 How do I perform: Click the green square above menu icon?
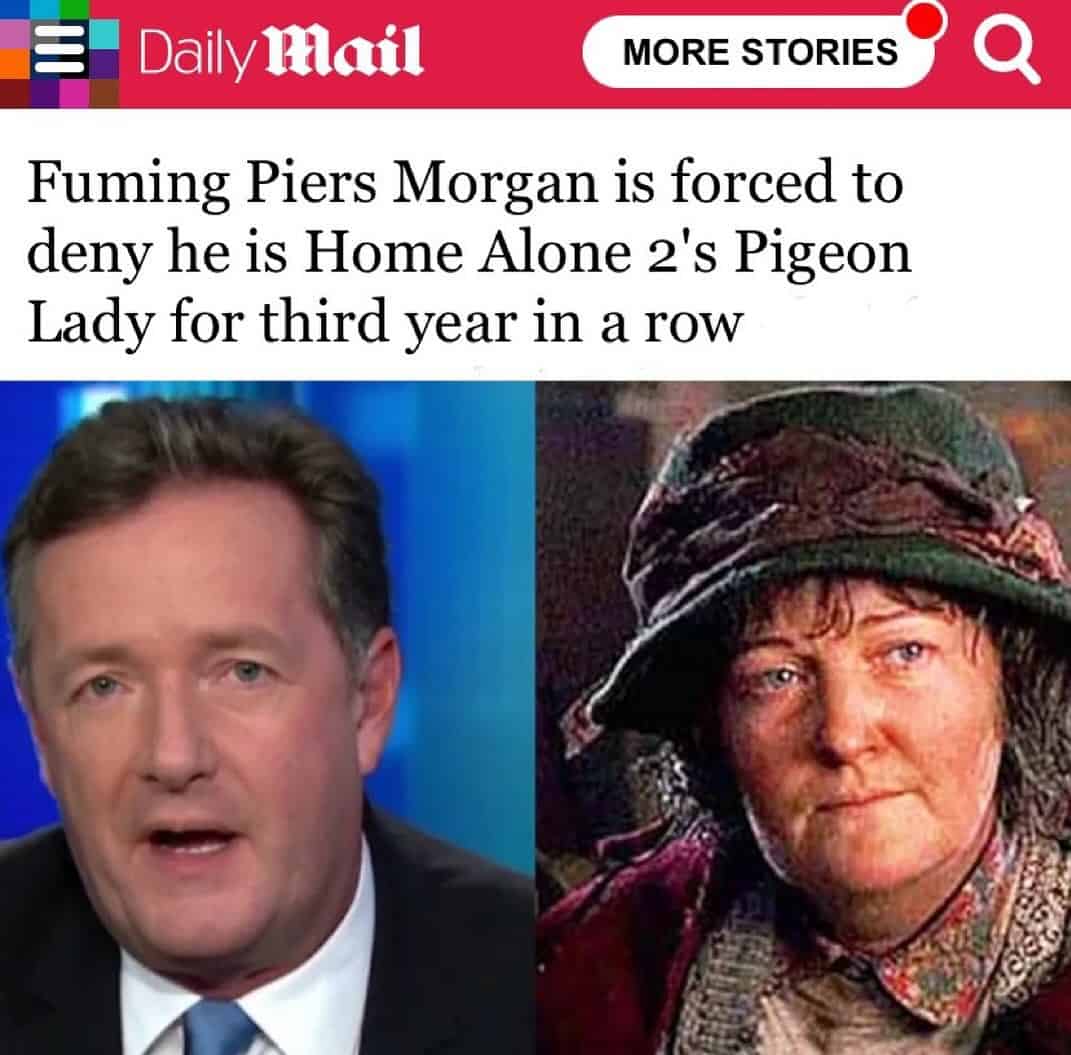(74, 10)
